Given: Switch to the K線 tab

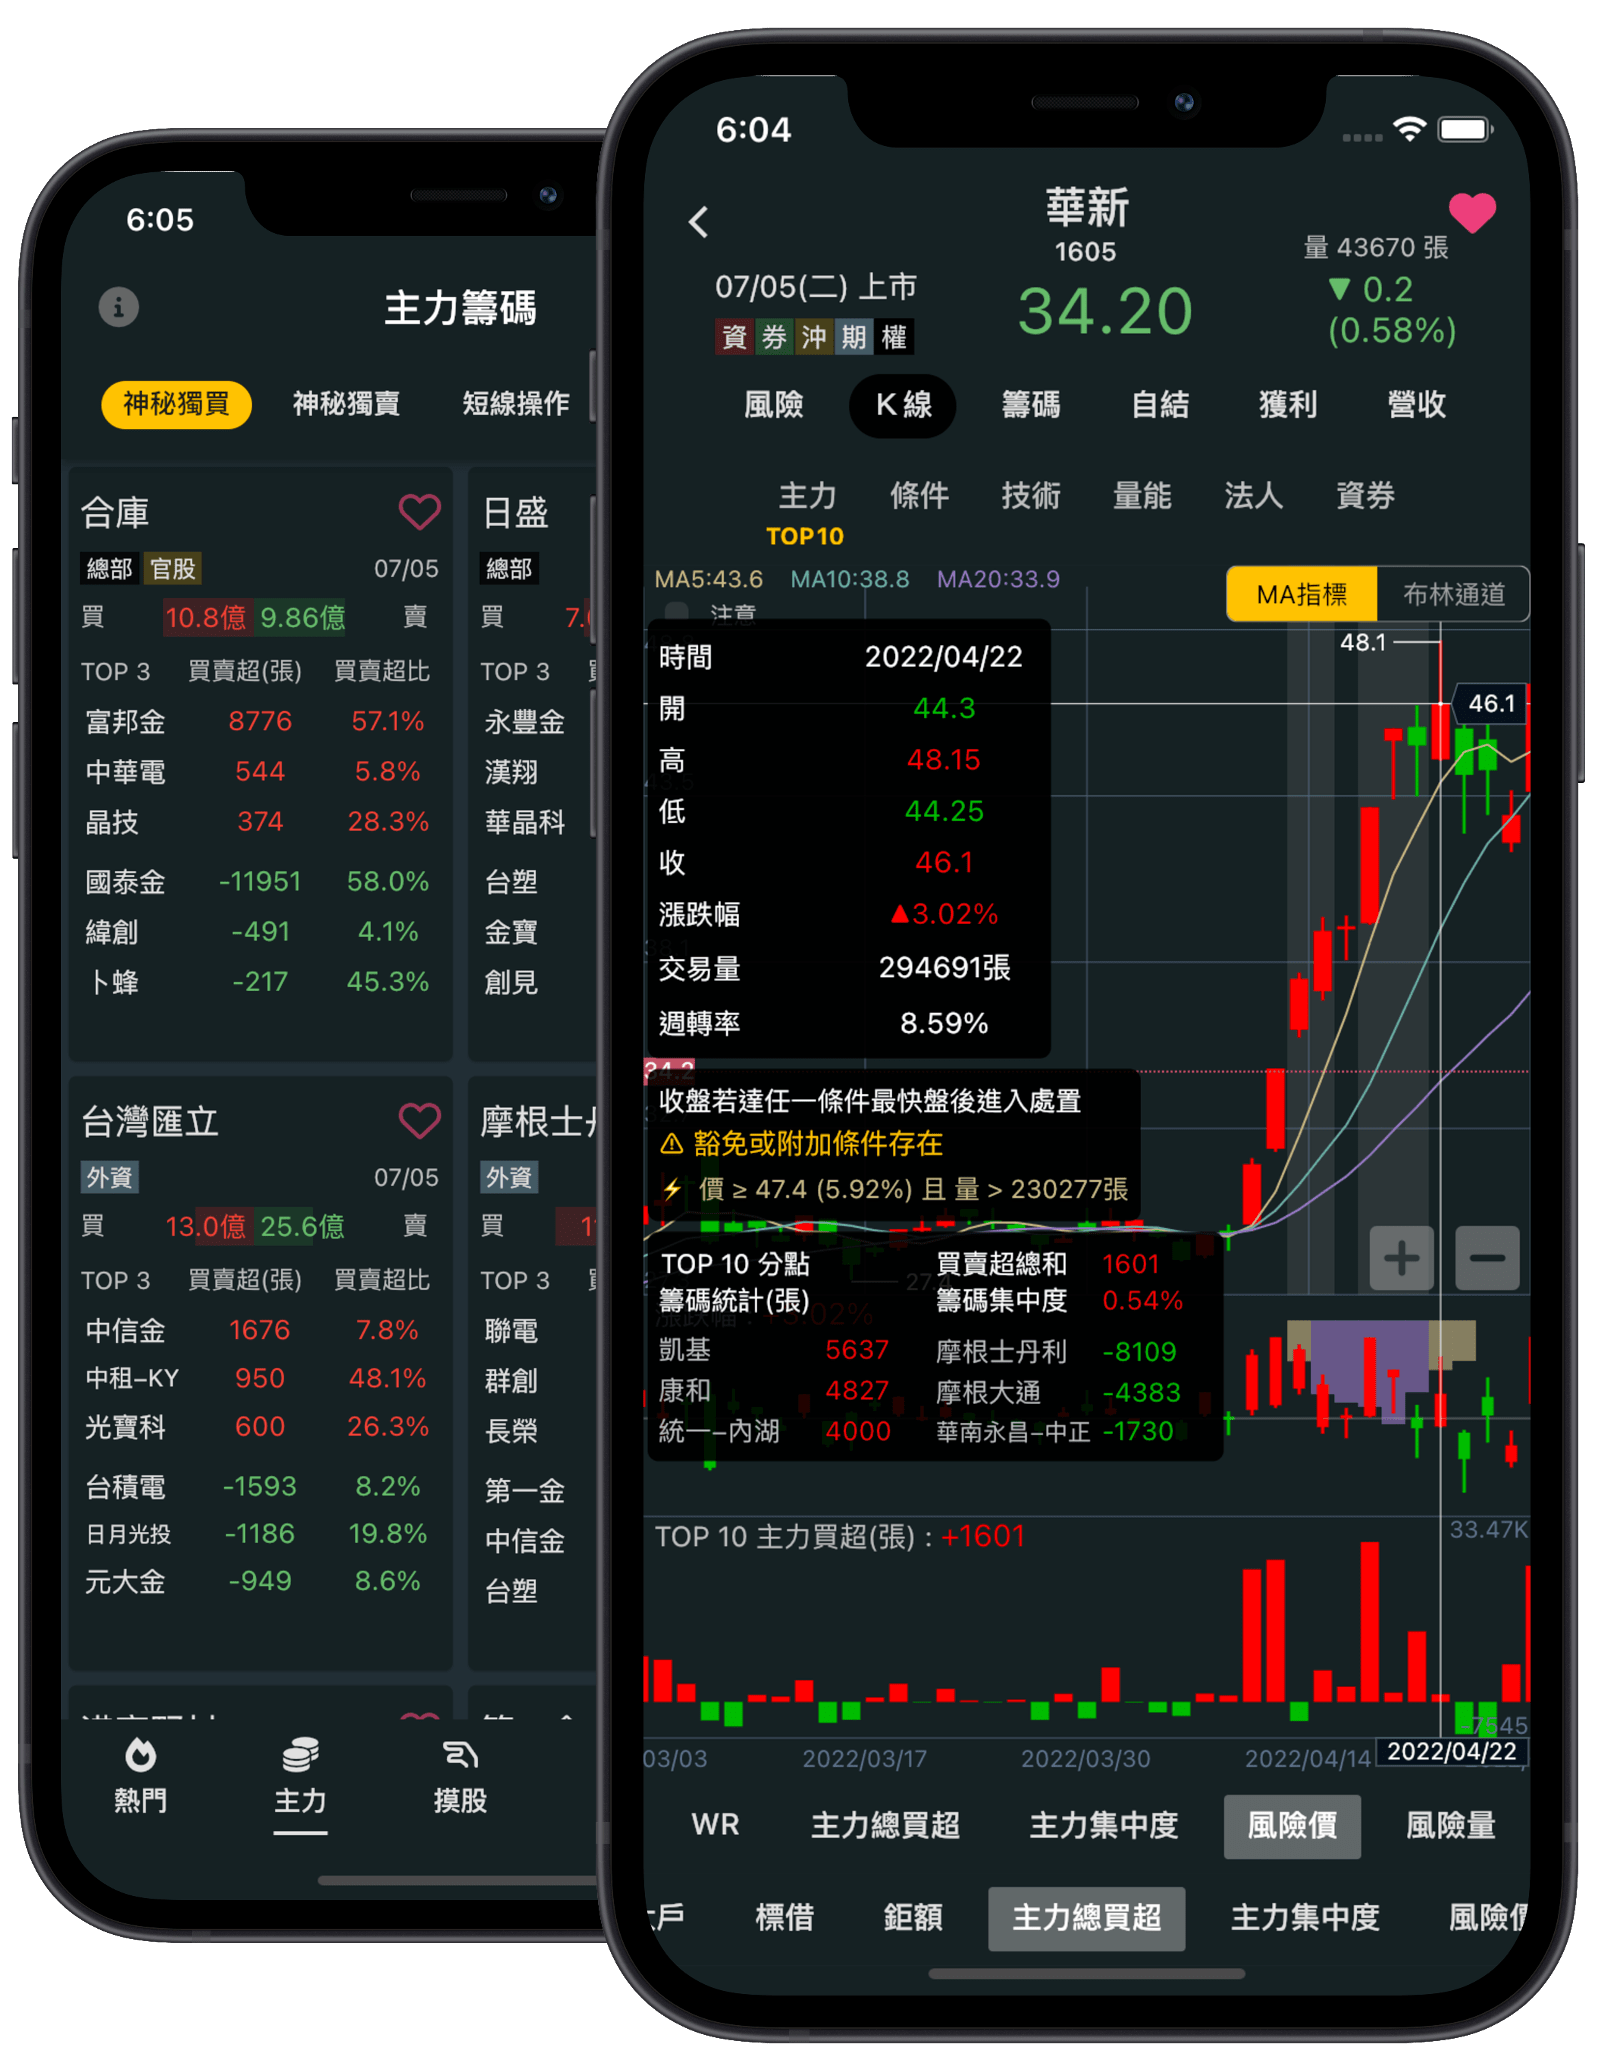Looking at the screenshot, I should 903,405.
